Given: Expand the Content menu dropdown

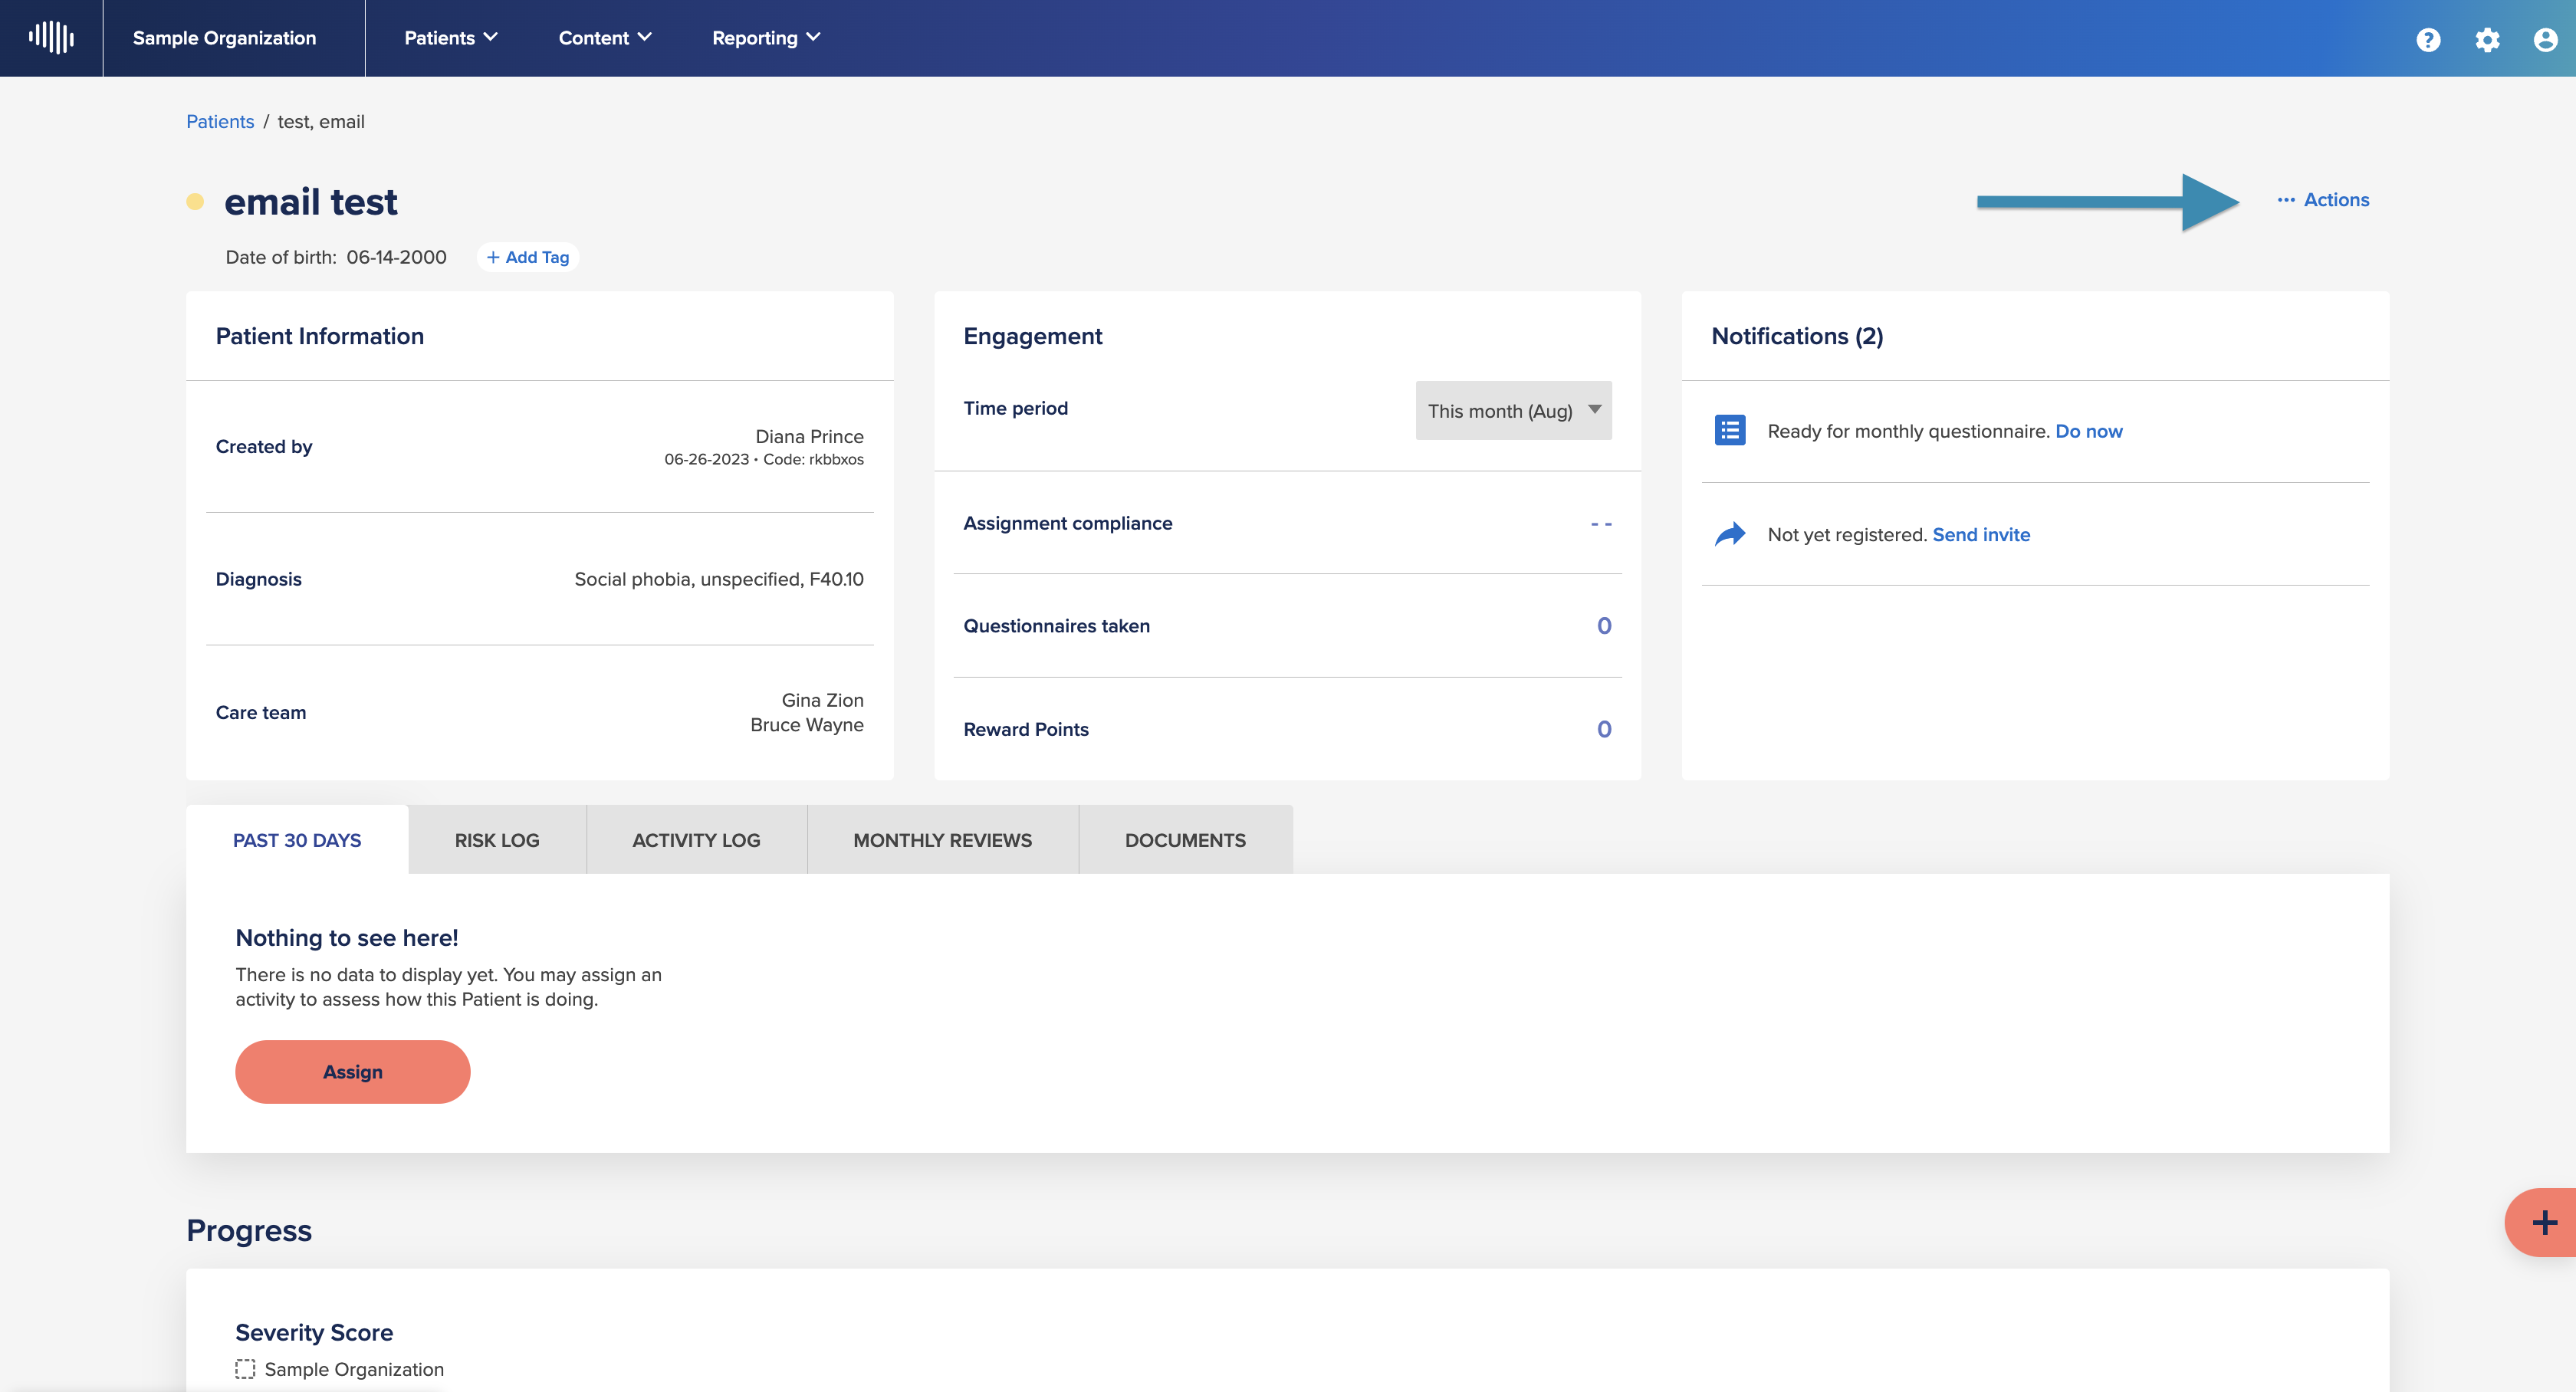Looking at the screenshot, I should 605,38.
